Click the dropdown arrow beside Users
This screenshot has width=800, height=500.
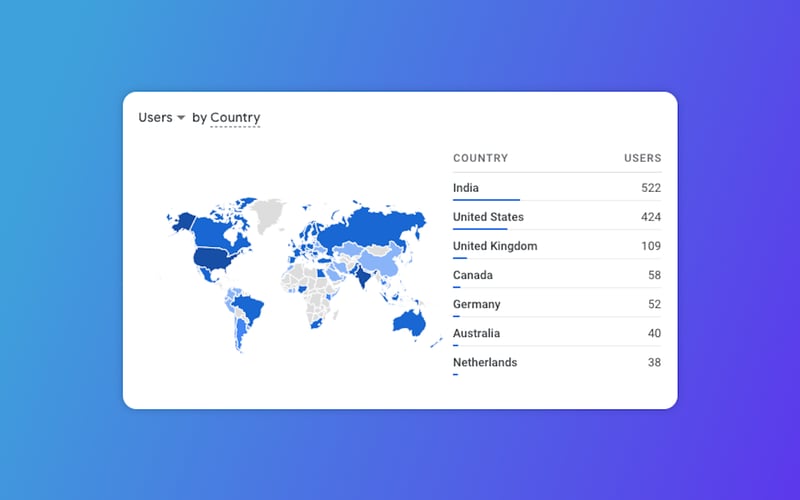click(181, 118)
